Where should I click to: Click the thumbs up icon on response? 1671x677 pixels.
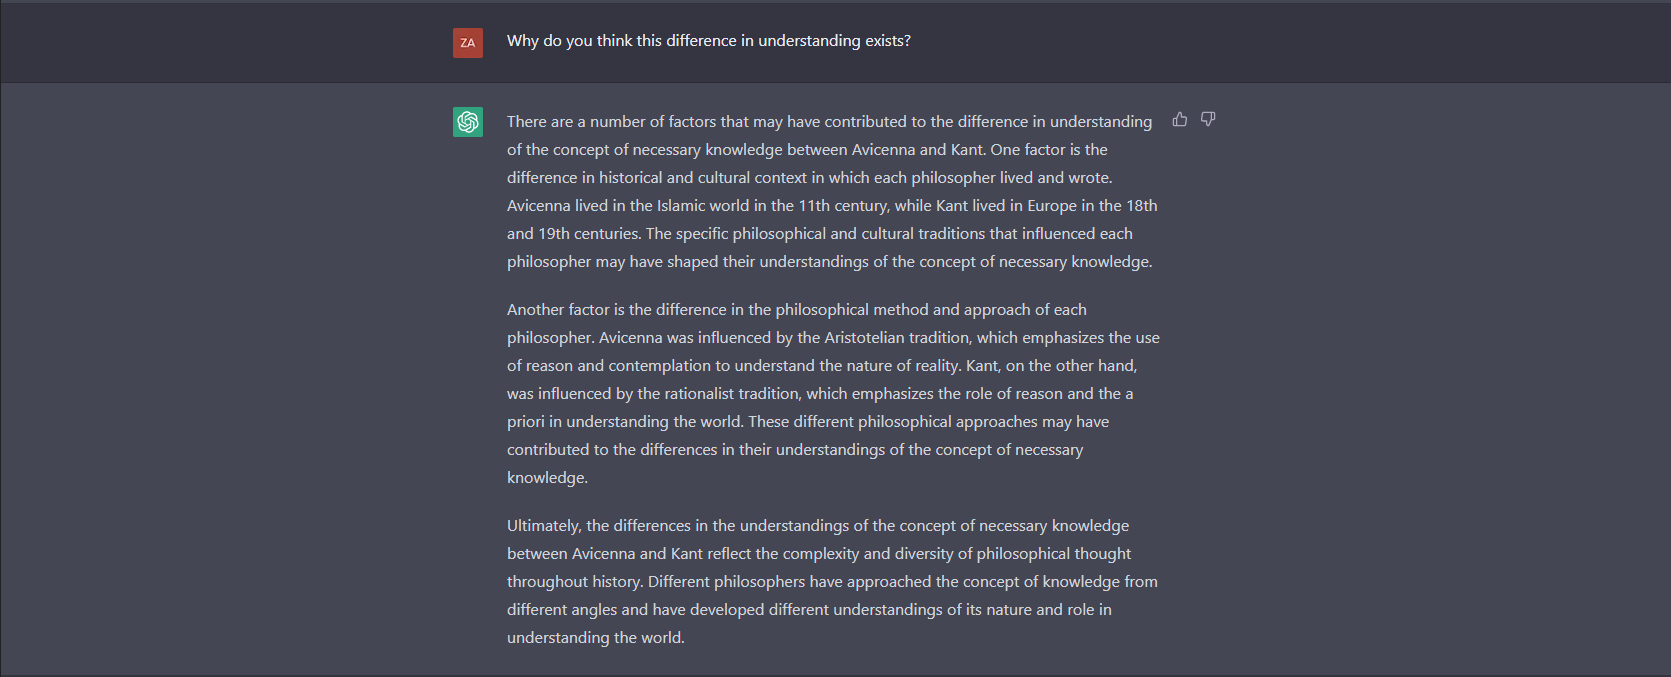pos(1180,120)
